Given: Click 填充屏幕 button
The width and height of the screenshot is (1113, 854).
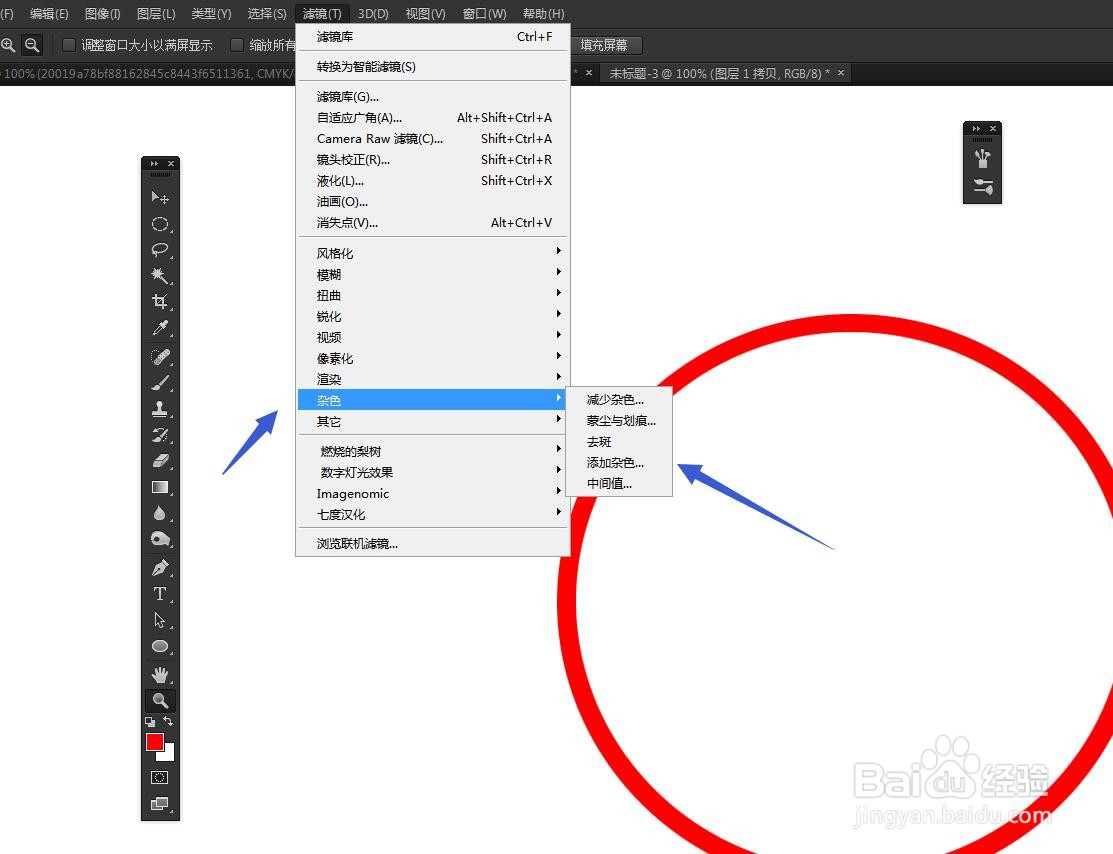Looking at the screenshot, I should click(x=604, y=45).
